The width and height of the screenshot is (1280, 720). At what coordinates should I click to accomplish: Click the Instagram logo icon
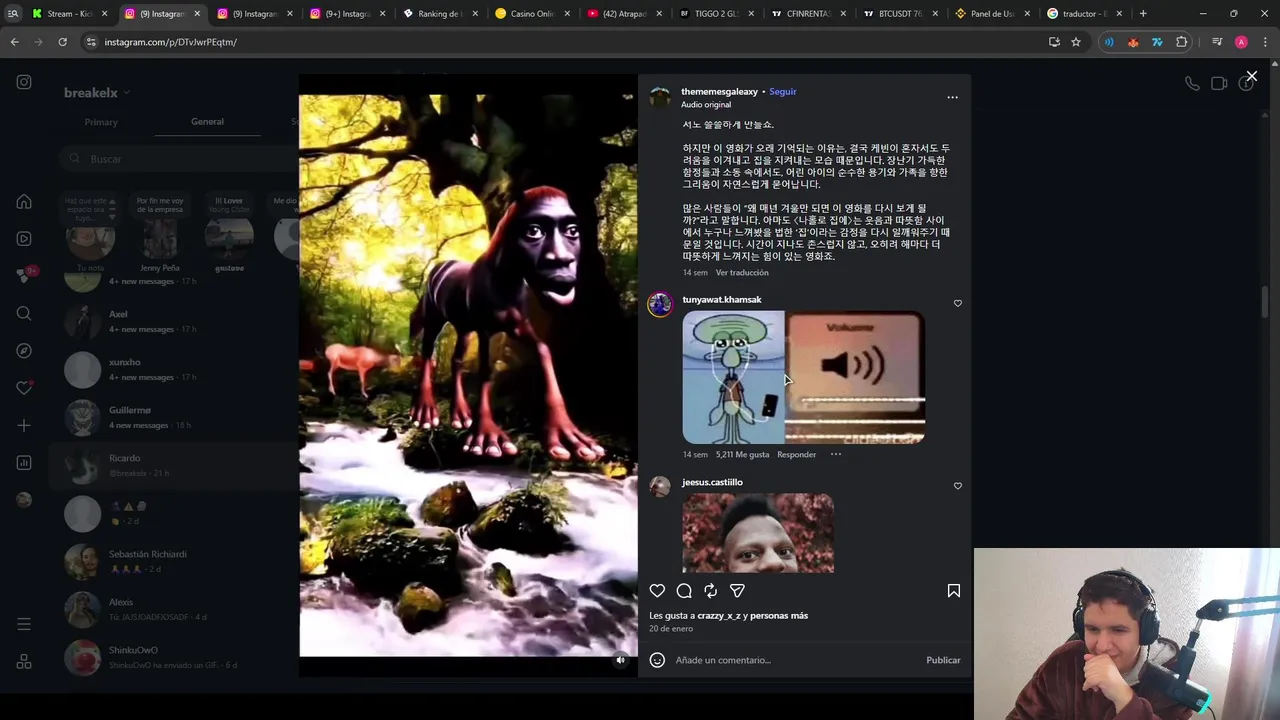pos(24,82)
